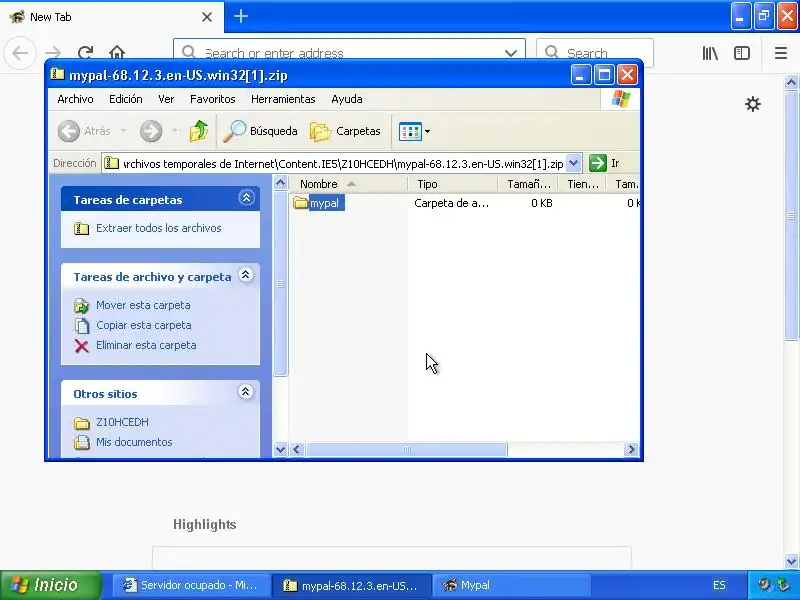
Task: Click the Windows flag logo in Explorer
Action: [620, 99]
